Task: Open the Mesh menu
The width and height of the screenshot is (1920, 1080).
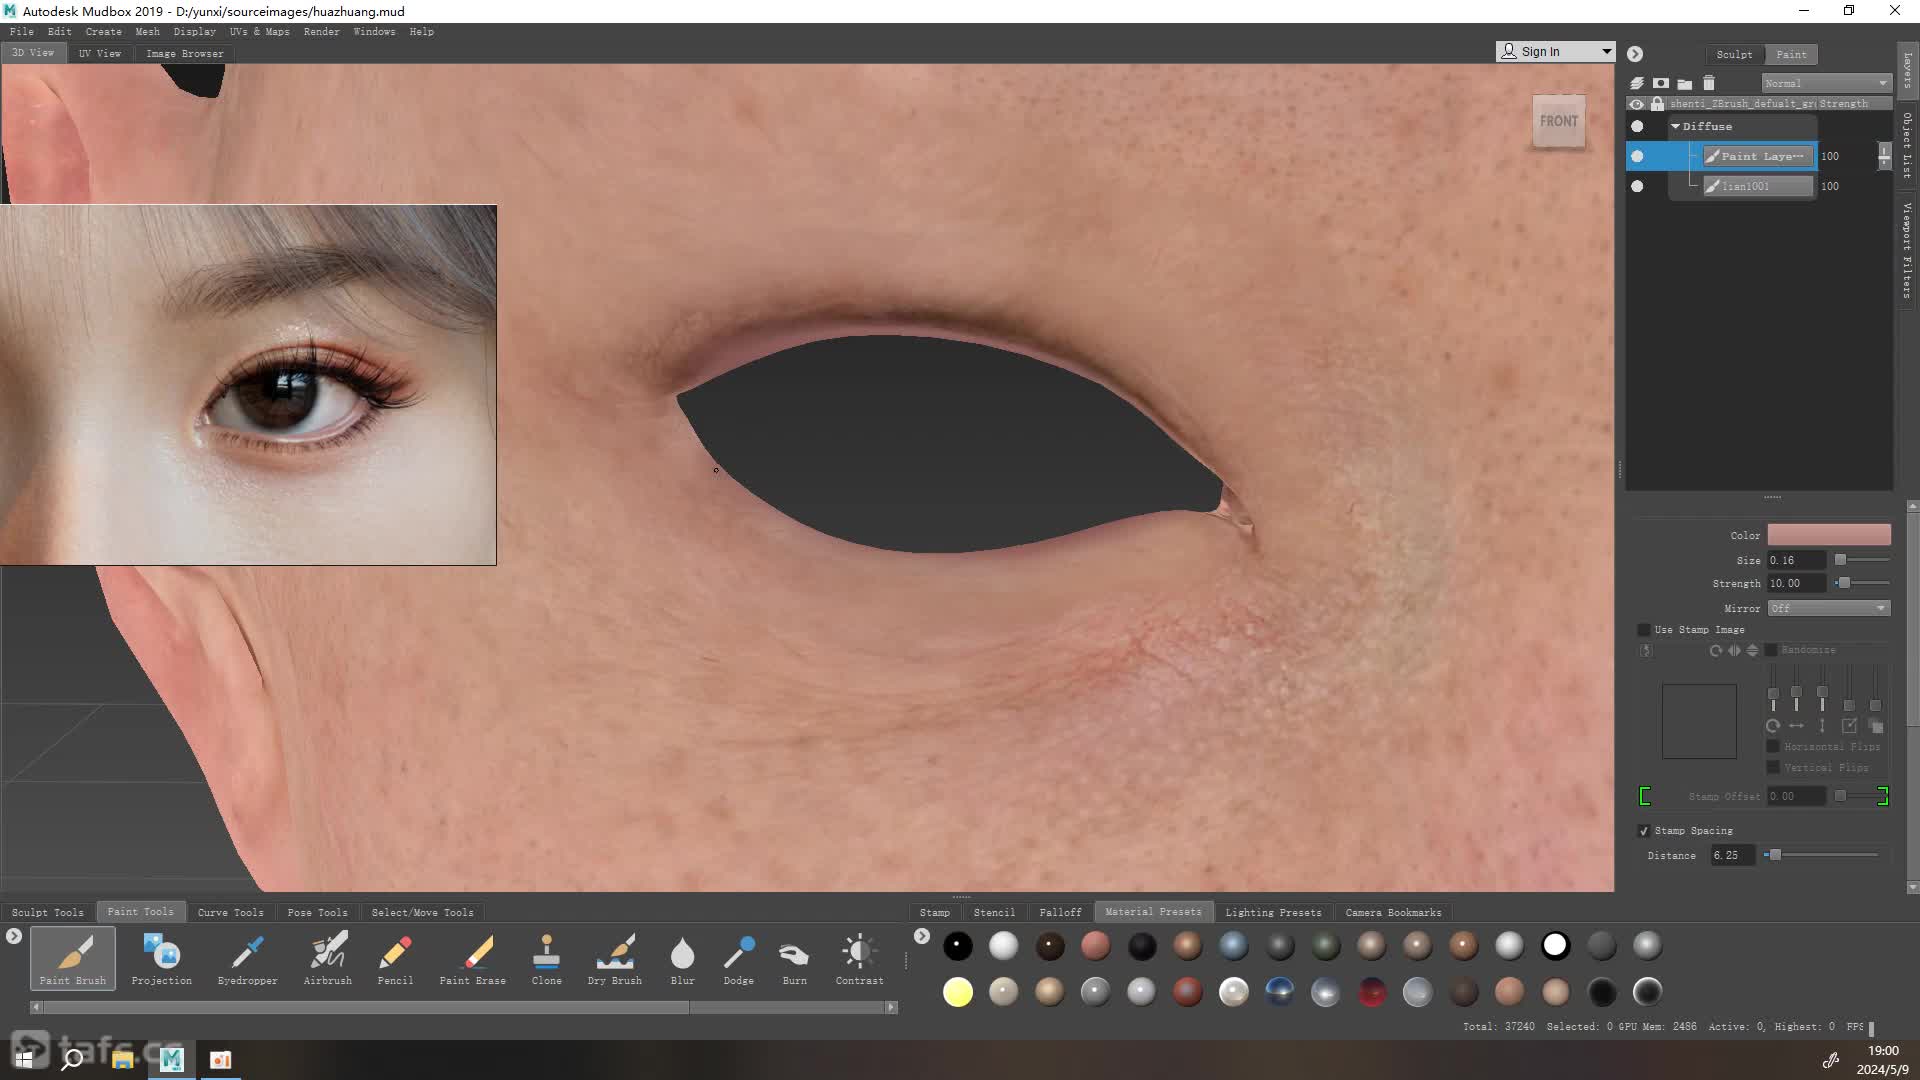Action: 147,32
